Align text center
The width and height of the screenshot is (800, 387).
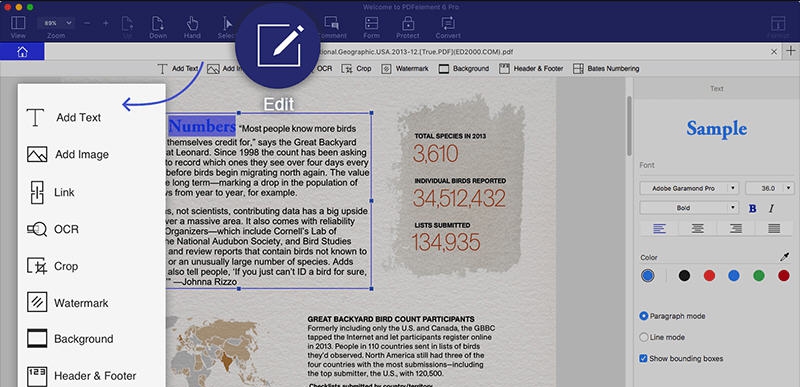697,228
